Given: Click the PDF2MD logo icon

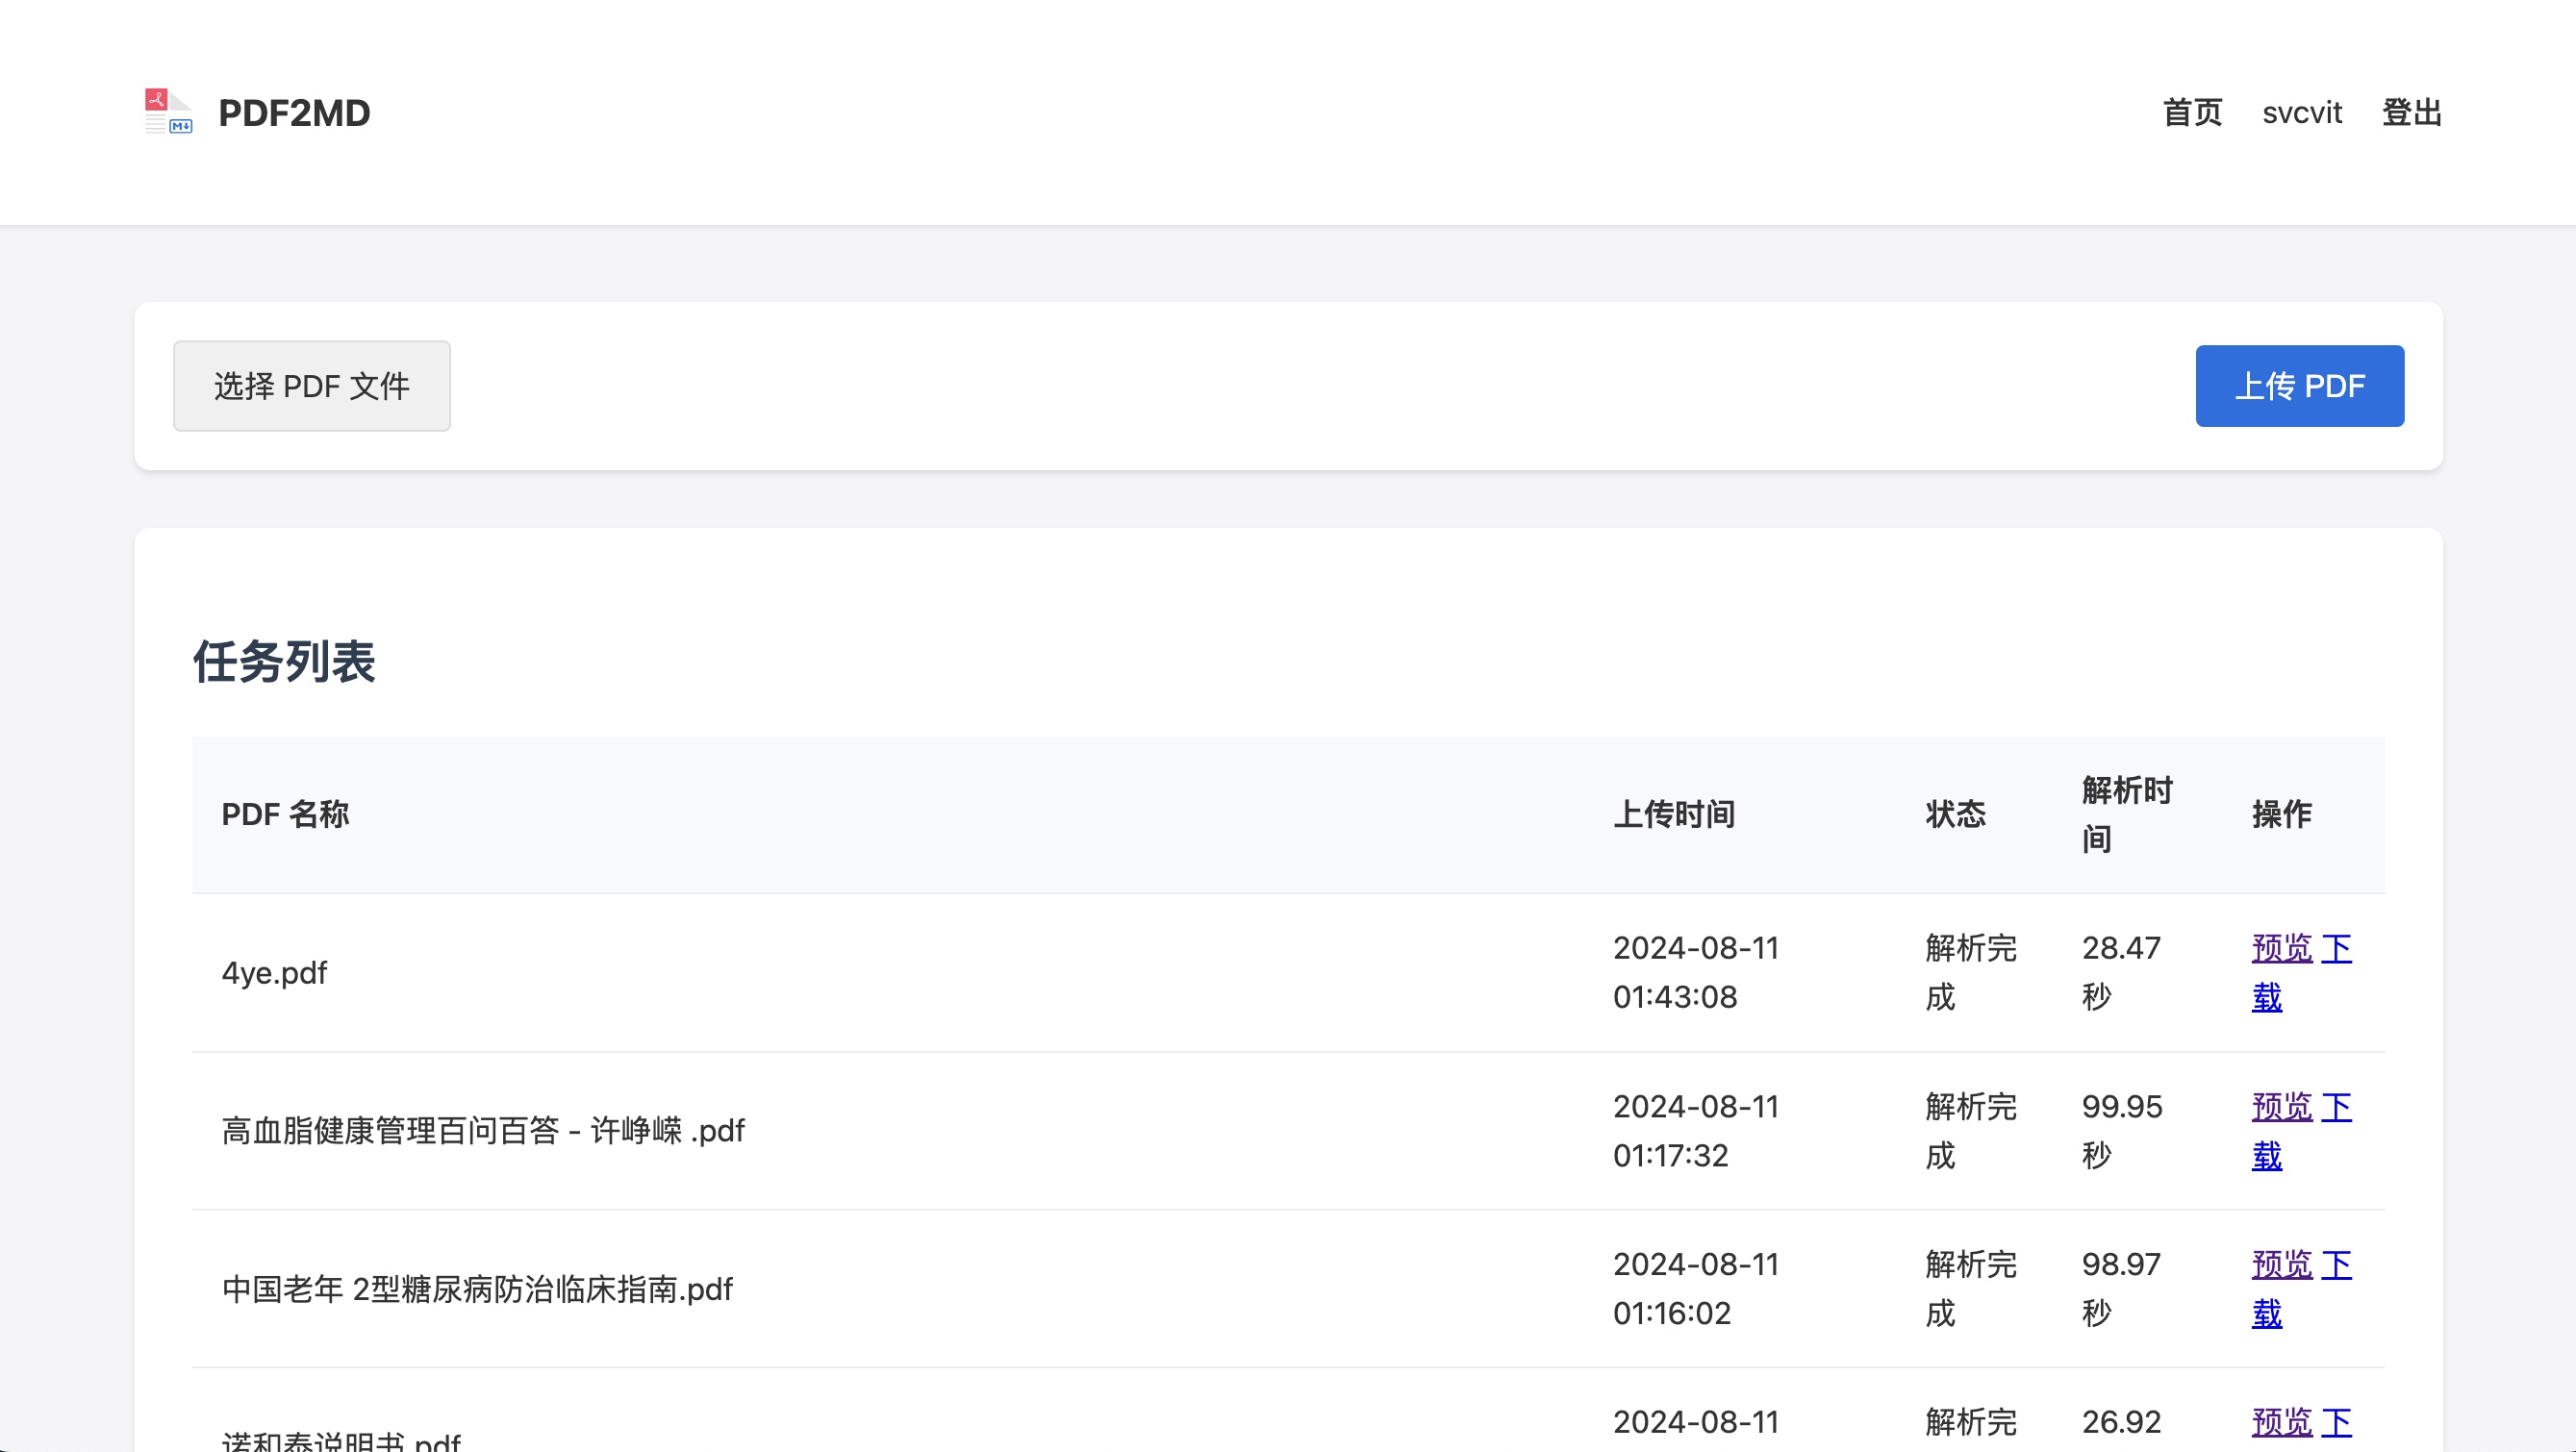Looking at the screenshot, I should tap(168, 112).
